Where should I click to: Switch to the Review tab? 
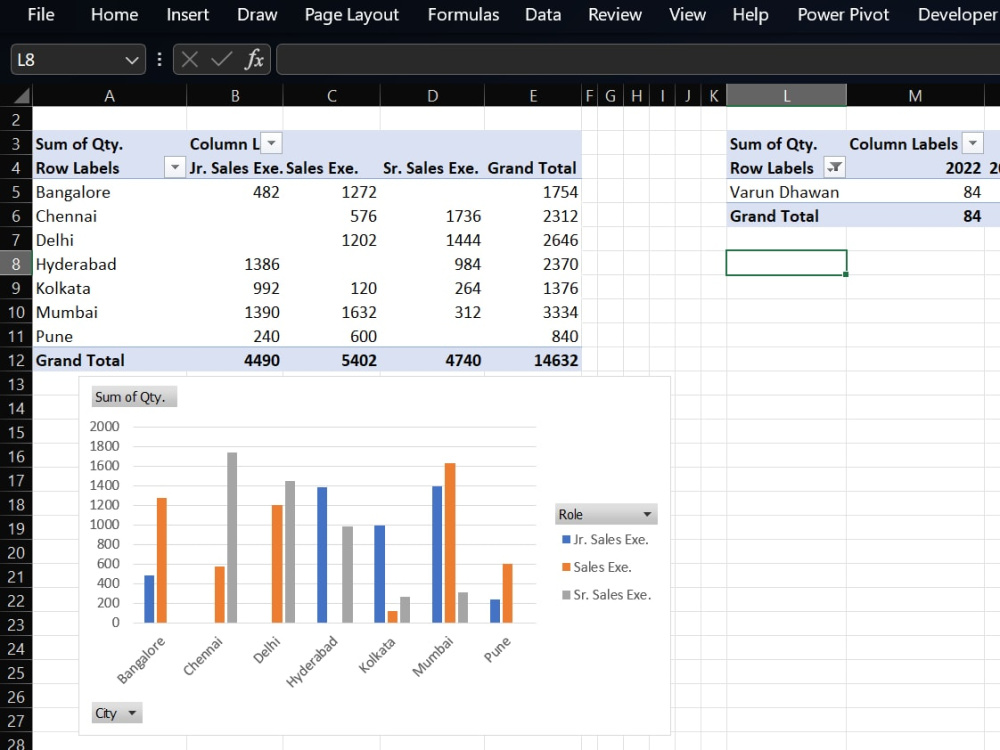[615, 15]
